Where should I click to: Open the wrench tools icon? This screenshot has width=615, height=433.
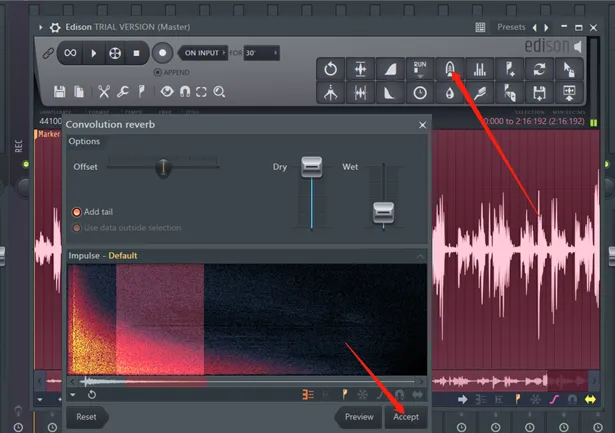coord(123,91)
